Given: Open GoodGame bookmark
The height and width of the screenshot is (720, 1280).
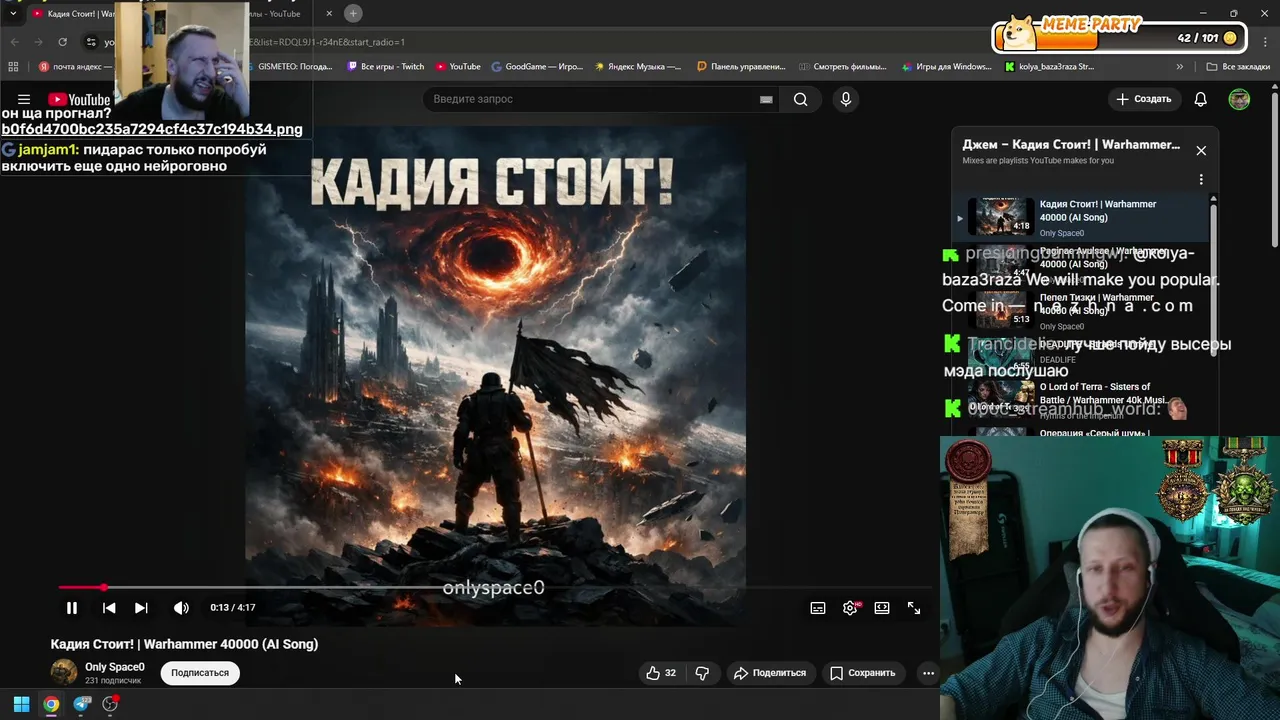Looking at the screenshot, I should point(537,67).
